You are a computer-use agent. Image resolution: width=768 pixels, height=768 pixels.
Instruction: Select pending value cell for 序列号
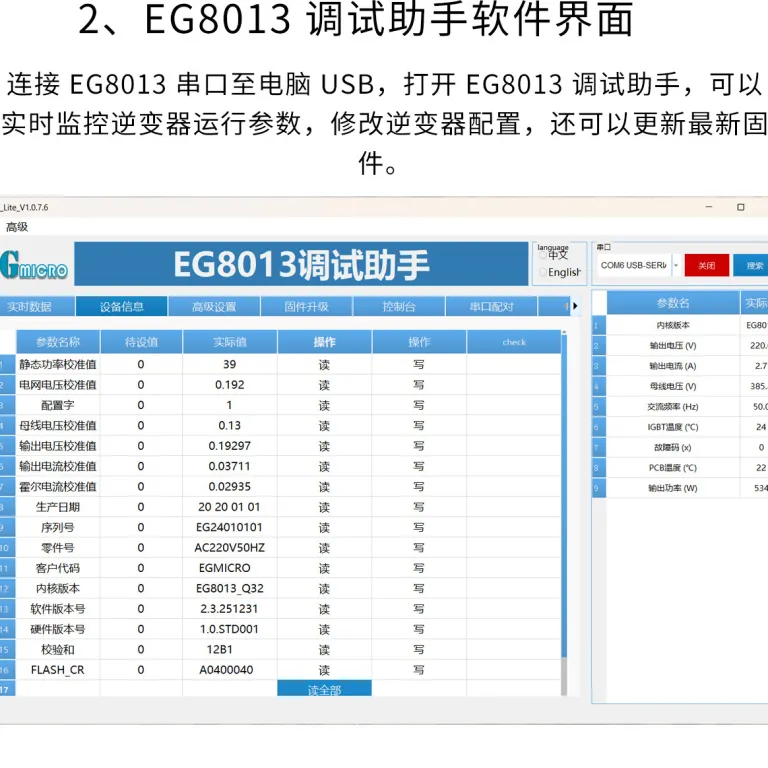coord(141,528)
